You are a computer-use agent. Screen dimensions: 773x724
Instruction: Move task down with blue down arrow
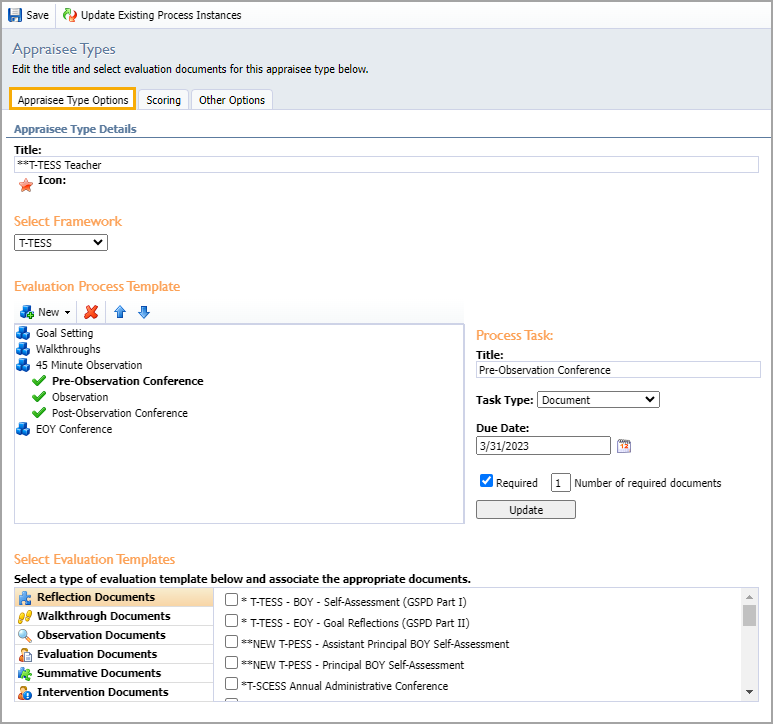tap(144, 312)
